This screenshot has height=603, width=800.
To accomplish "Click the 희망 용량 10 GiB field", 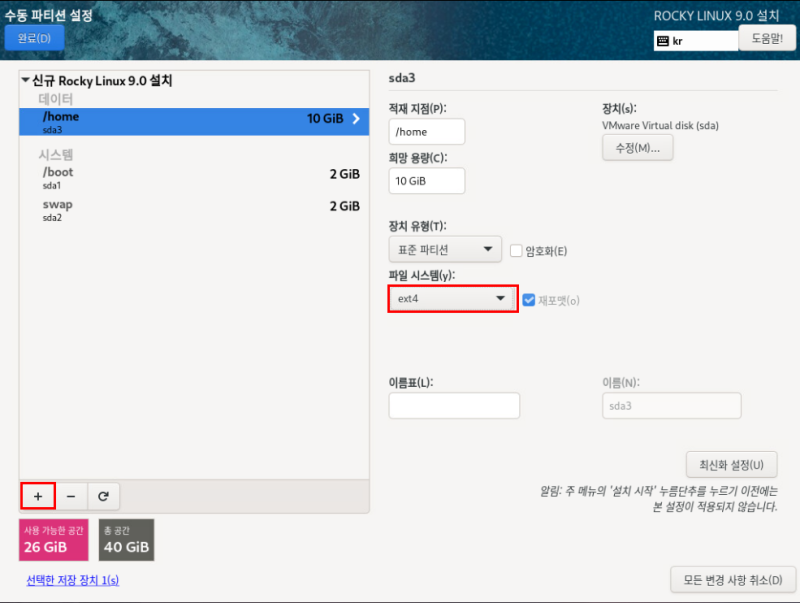I will tap(427, 181).
